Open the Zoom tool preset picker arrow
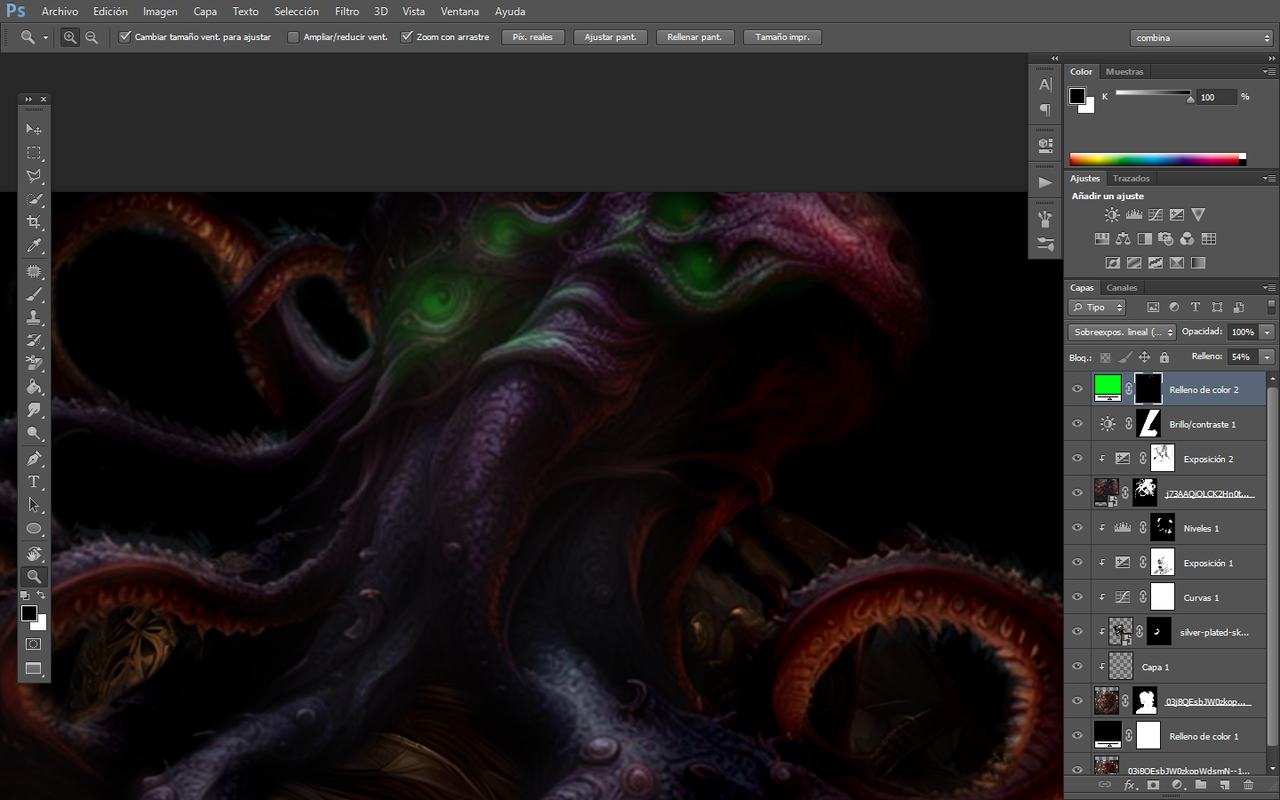Viewport: 1280px width, 800px height. coord(46,38)
